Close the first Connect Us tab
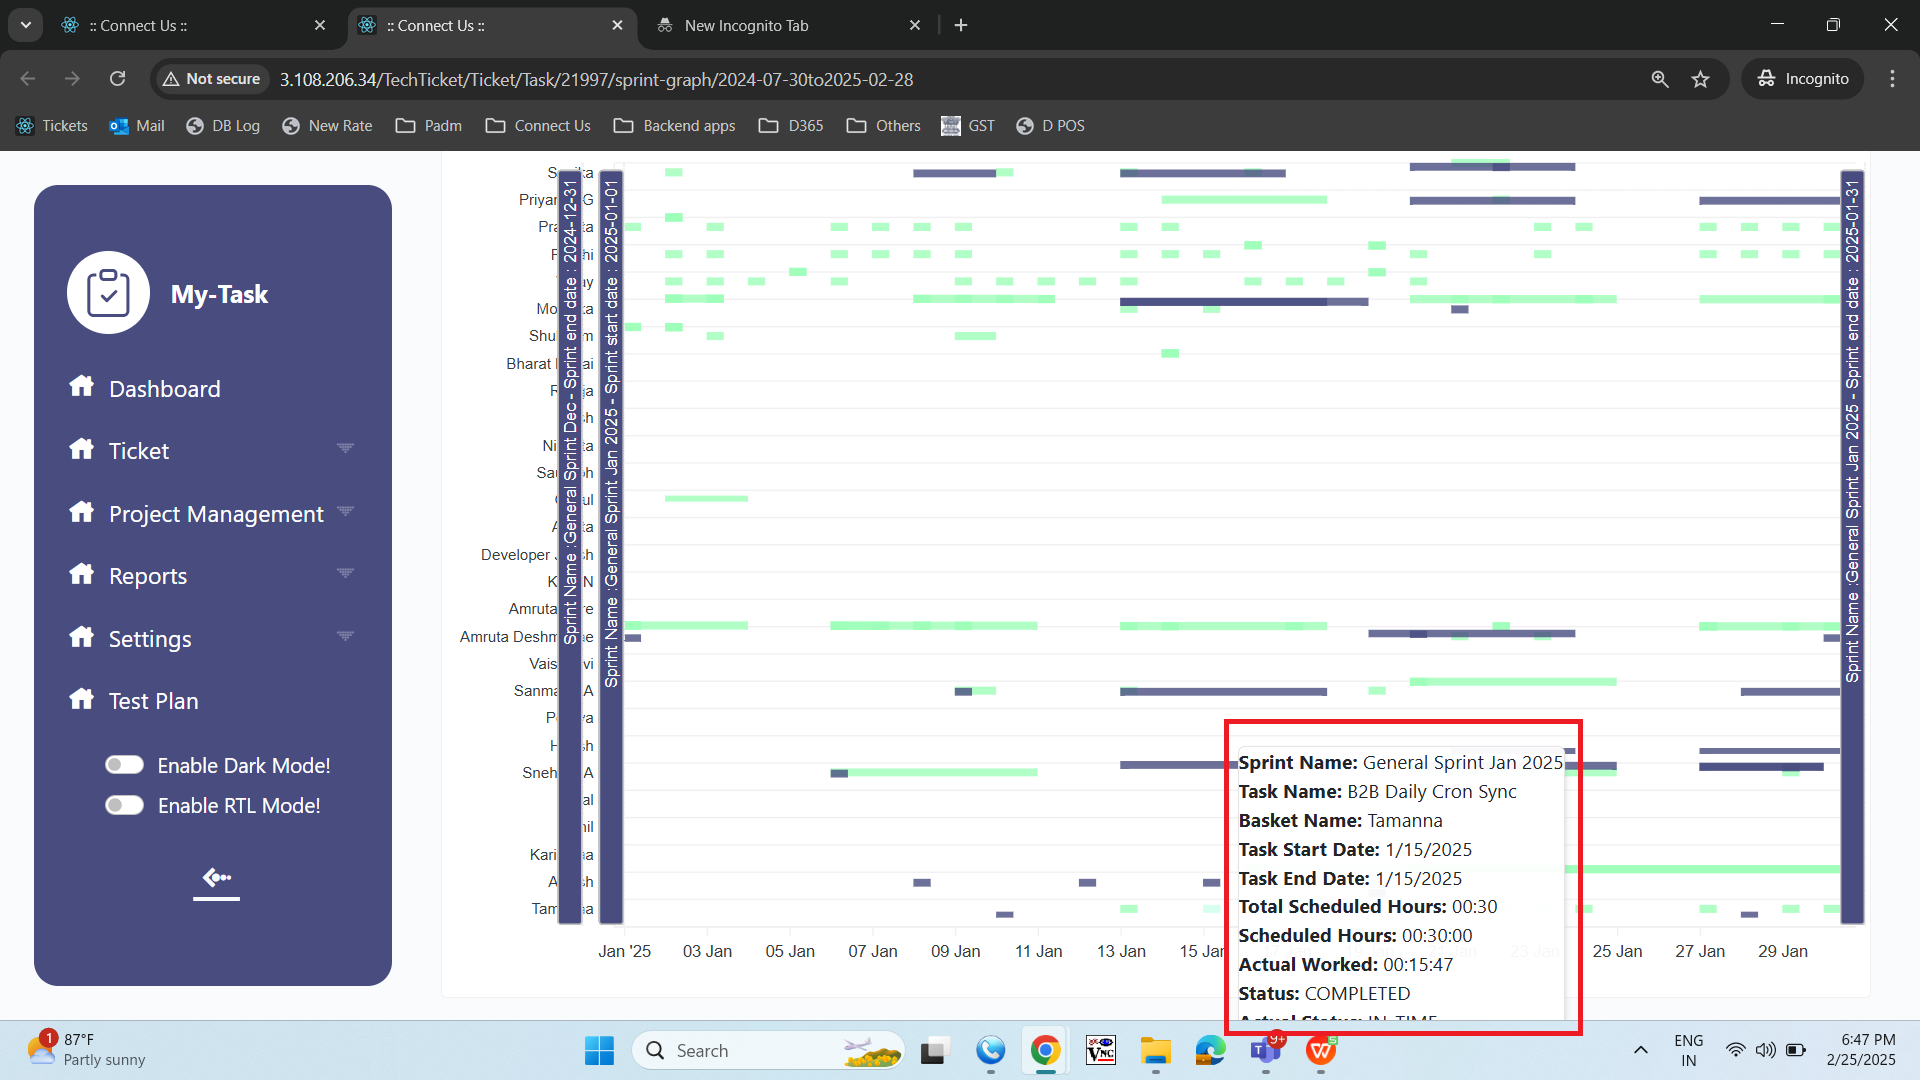Viewport: 1920px width, 1080px height. point(320,25)
